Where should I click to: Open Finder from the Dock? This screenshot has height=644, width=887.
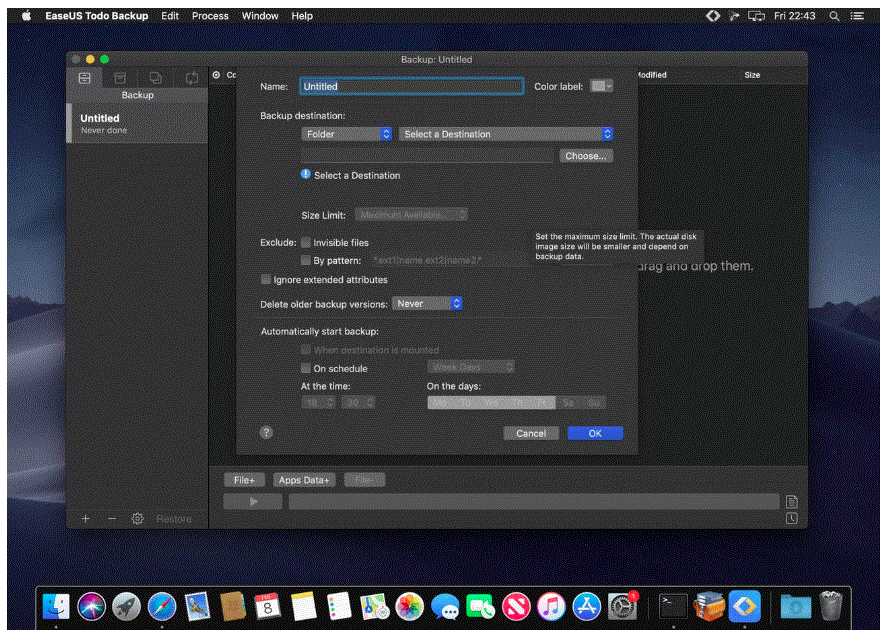coord(56,607)
